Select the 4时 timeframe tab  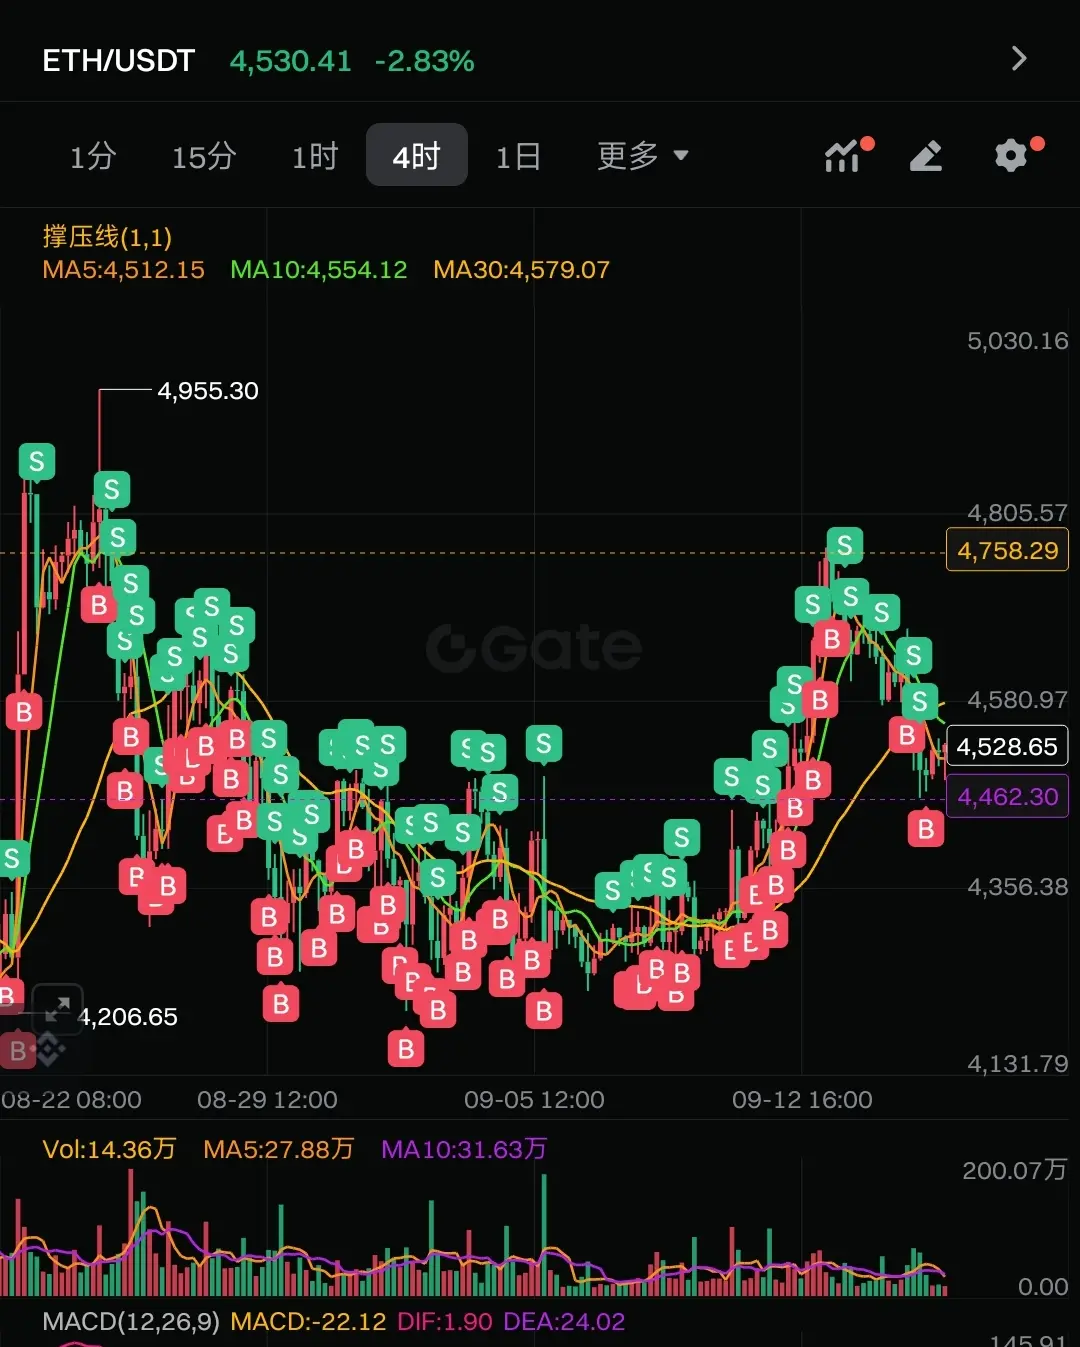coord(417,155)
